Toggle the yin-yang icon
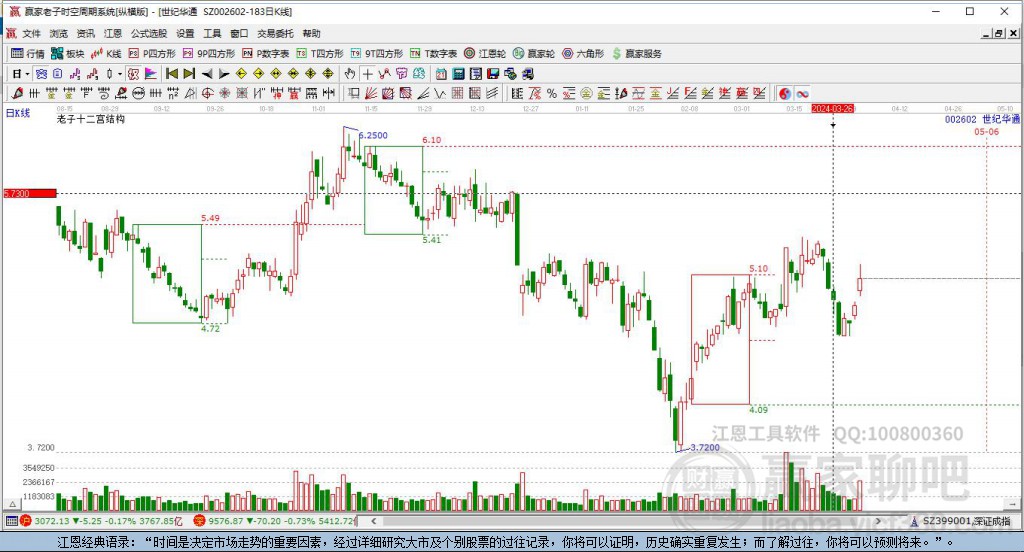Screen dimensions: 1024x552 pyautogui.click(x=785, y=93)
